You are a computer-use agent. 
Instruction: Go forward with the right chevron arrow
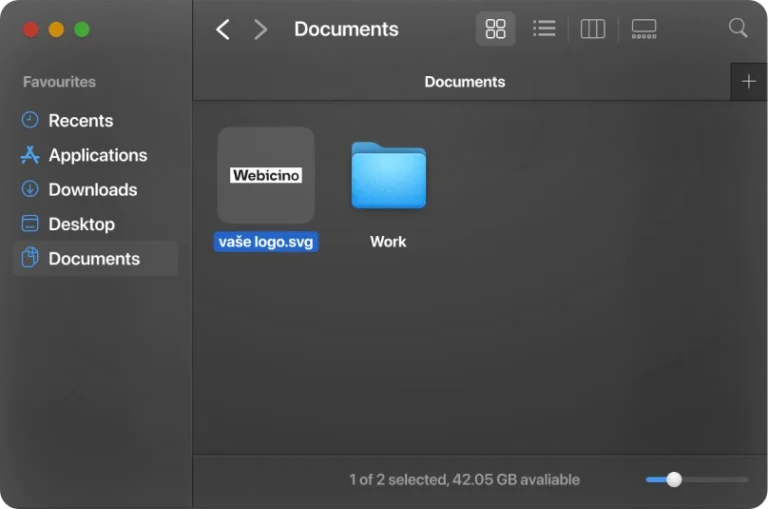(x=261, y=29)
